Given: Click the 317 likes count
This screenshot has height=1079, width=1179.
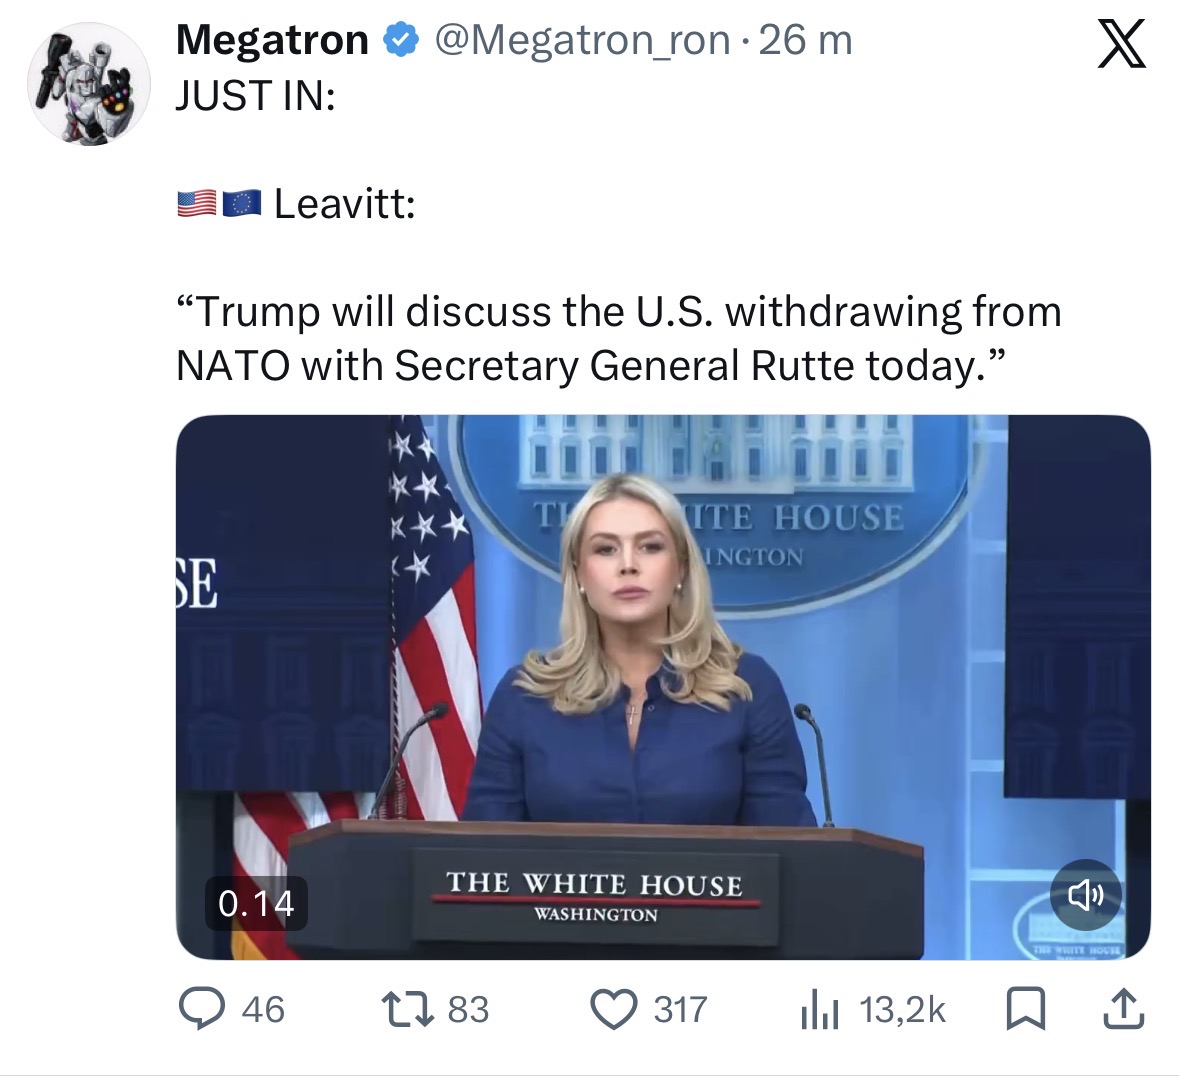Looking at the screenshot, I should click(680, 1009).
